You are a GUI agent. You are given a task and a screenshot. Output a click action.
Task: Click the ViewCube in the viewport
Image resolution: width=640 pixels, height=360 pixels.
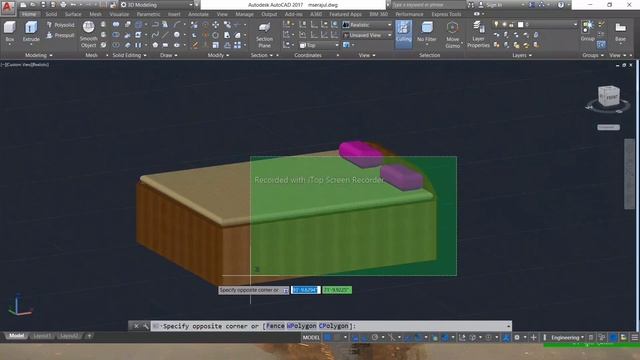609,96
